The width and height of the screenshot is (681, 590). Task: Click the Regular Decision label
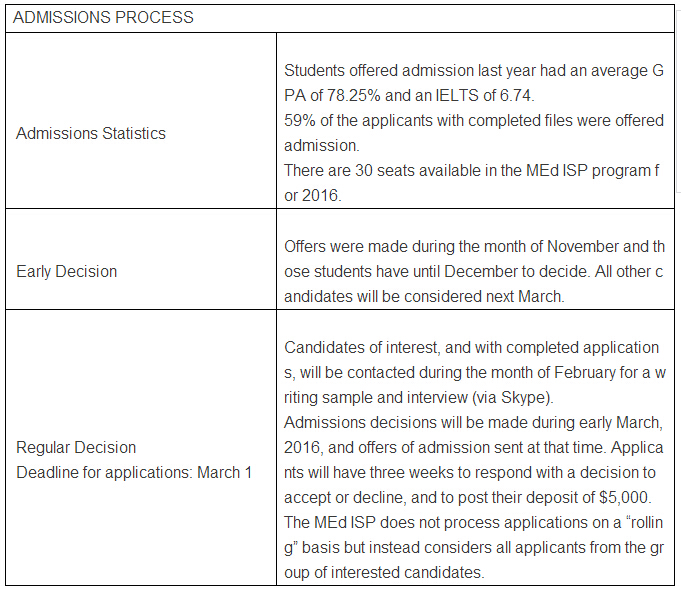tap(76, 447)
